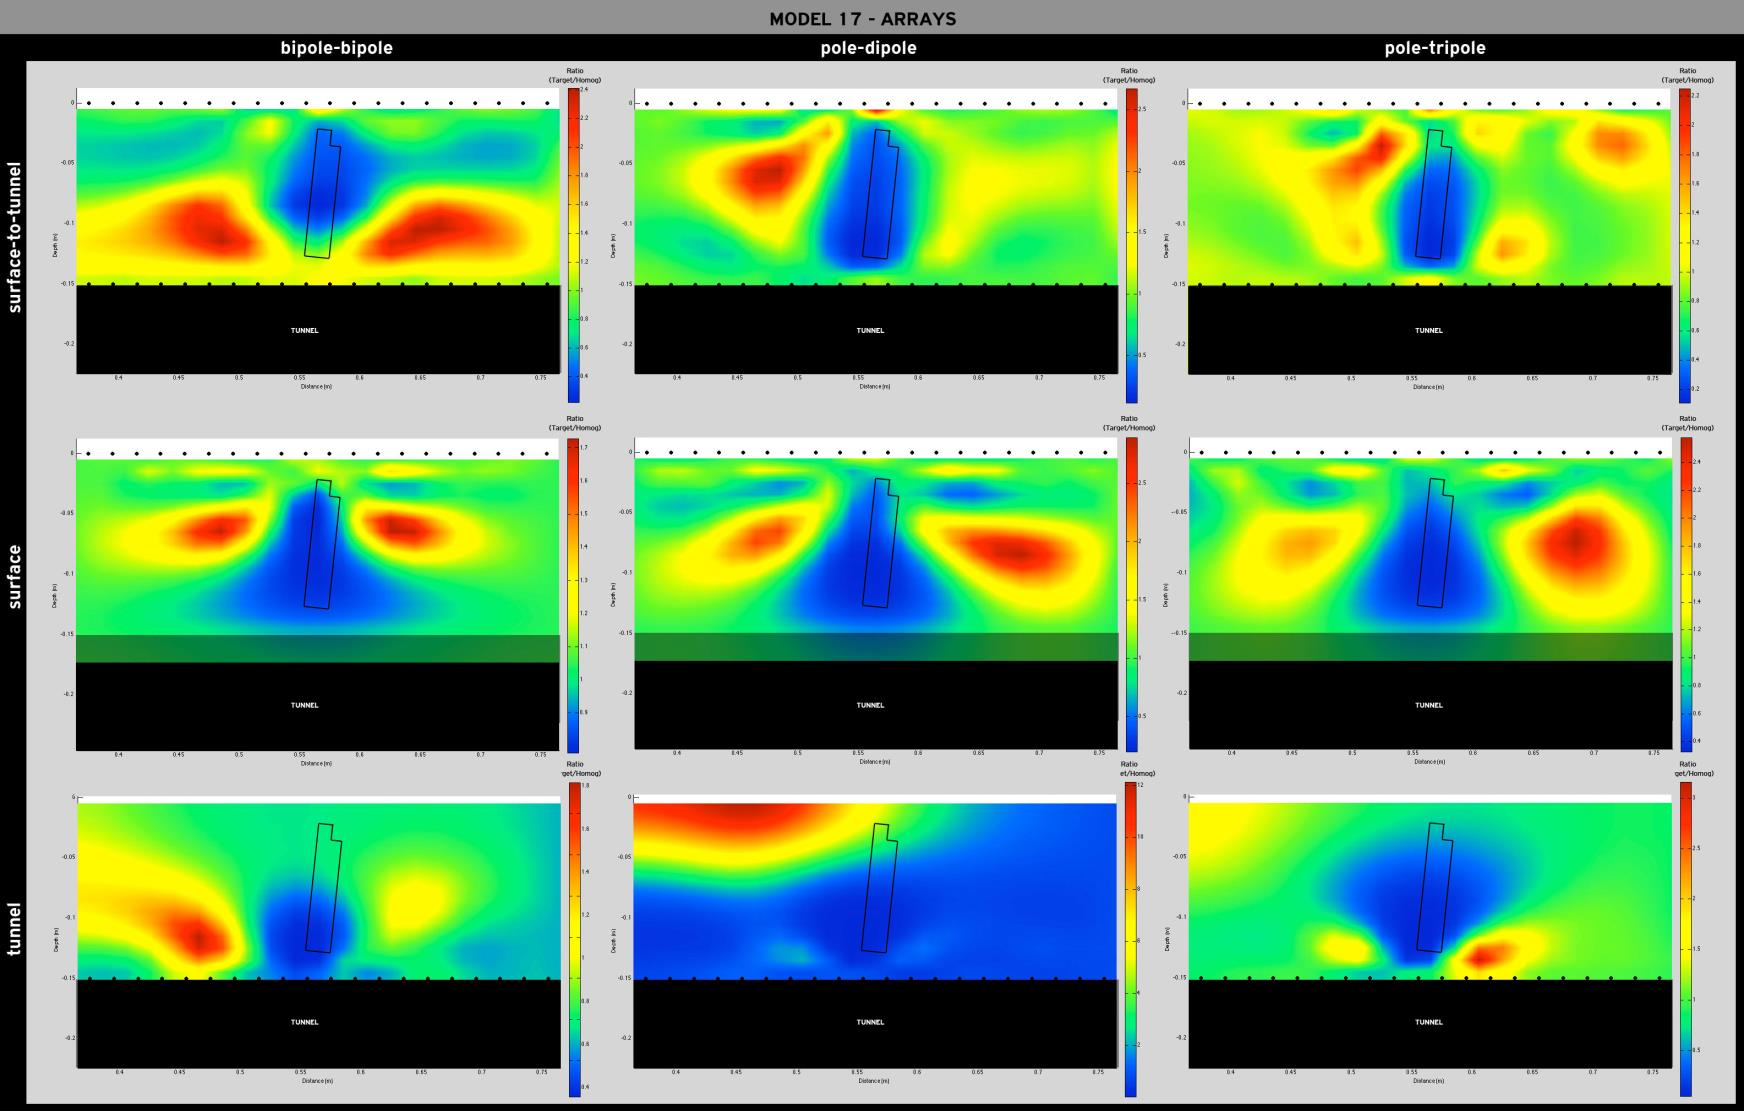Click Ratio (Target/Homog) label above surface-to-tunnel bipole-bipole colorbar
Viewport: 1744px width, 1111px height.
point(575,75)
